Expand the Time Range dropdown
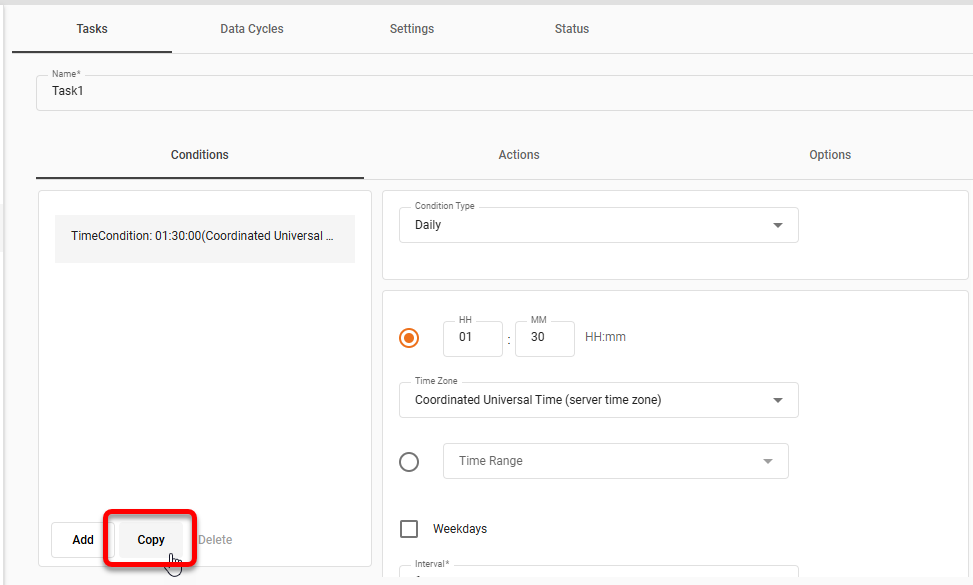 click(x=615, y=461)
